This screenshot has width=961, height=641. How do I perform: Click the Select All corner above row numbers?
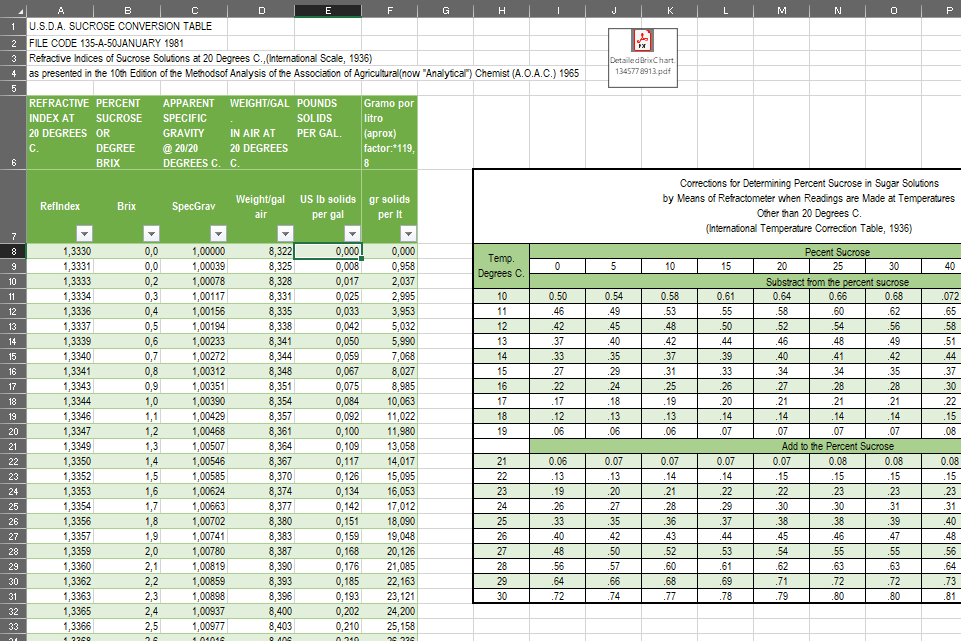click(x=13, y=10)
